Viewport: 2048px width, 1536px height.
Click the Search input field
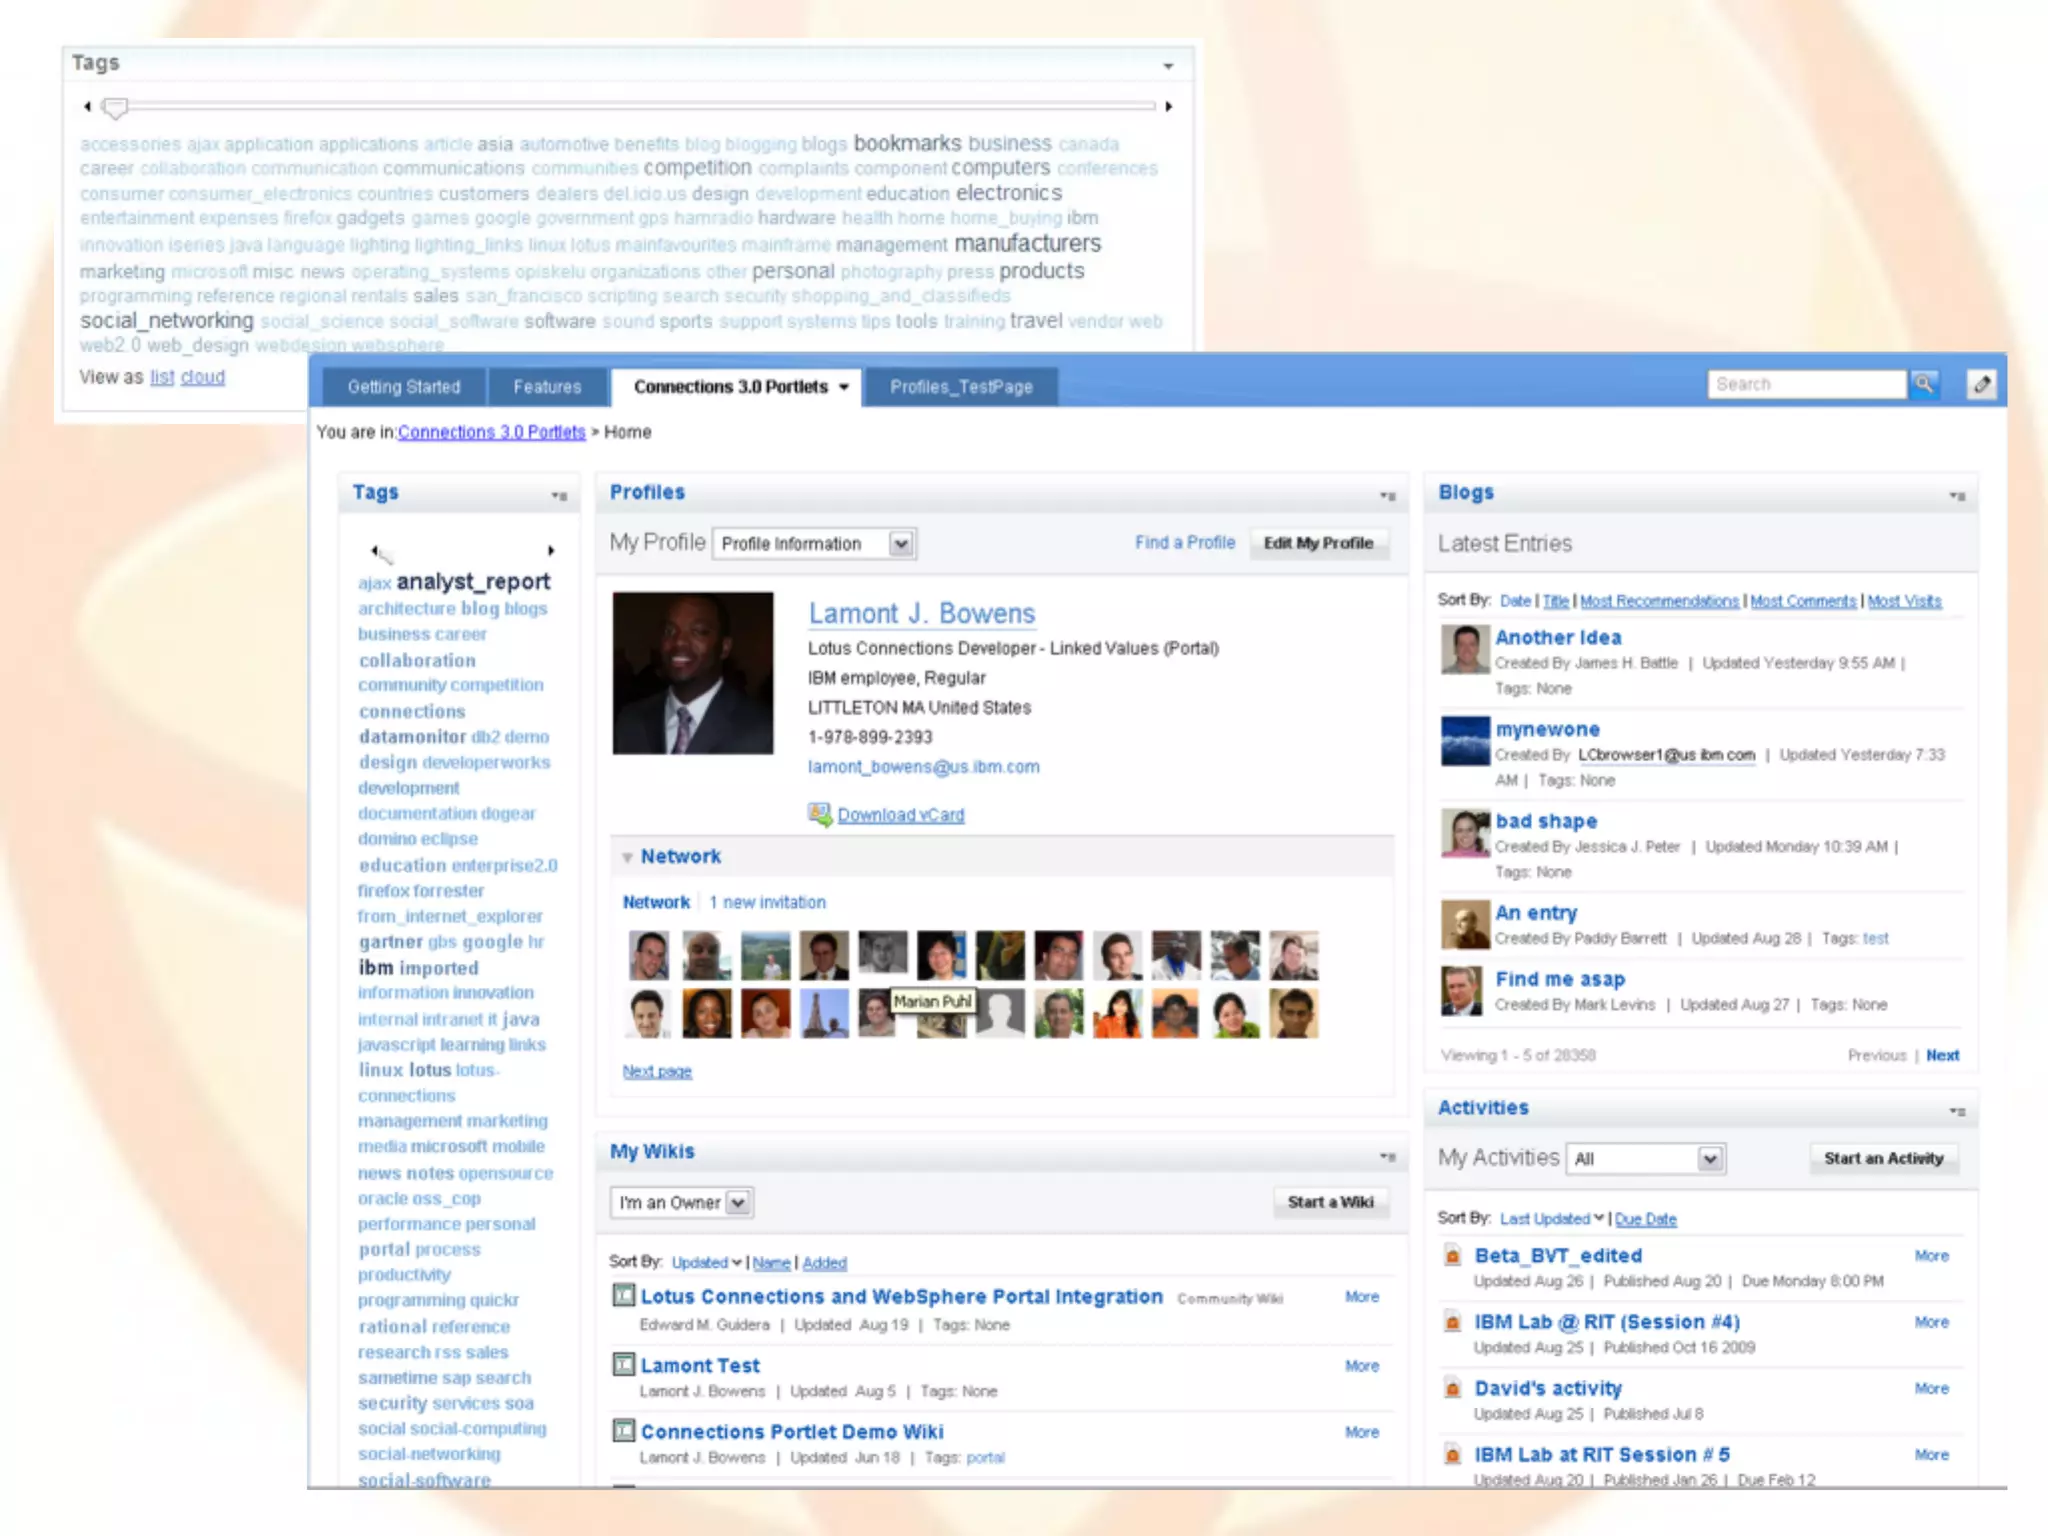[x=1805, y=384]
